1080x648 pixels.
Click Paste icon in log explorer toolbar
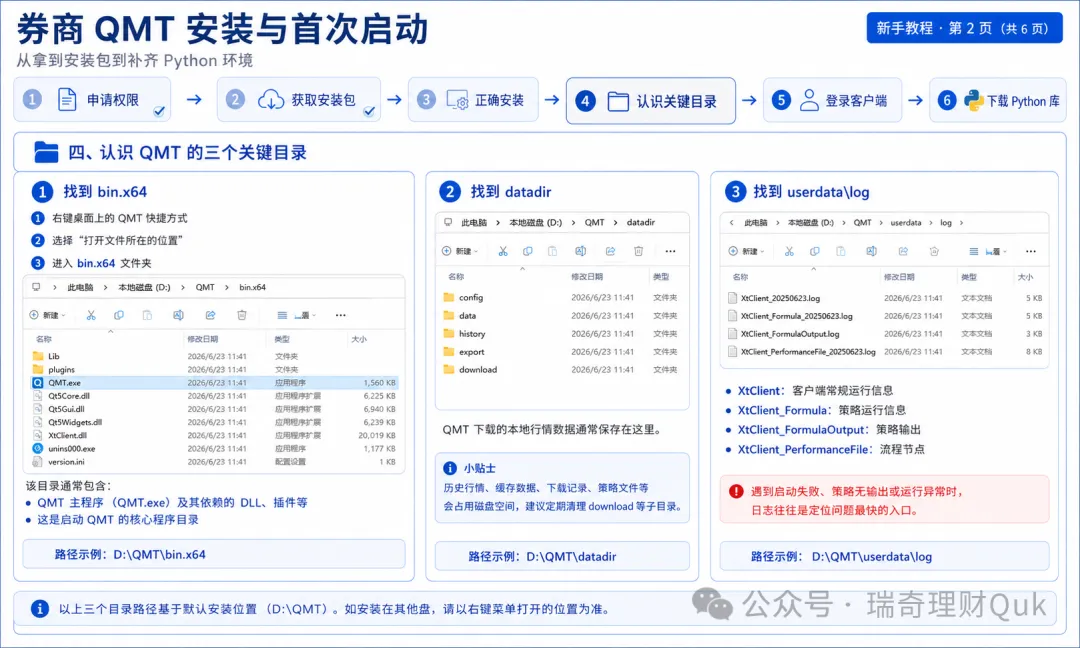coord(840,251)
